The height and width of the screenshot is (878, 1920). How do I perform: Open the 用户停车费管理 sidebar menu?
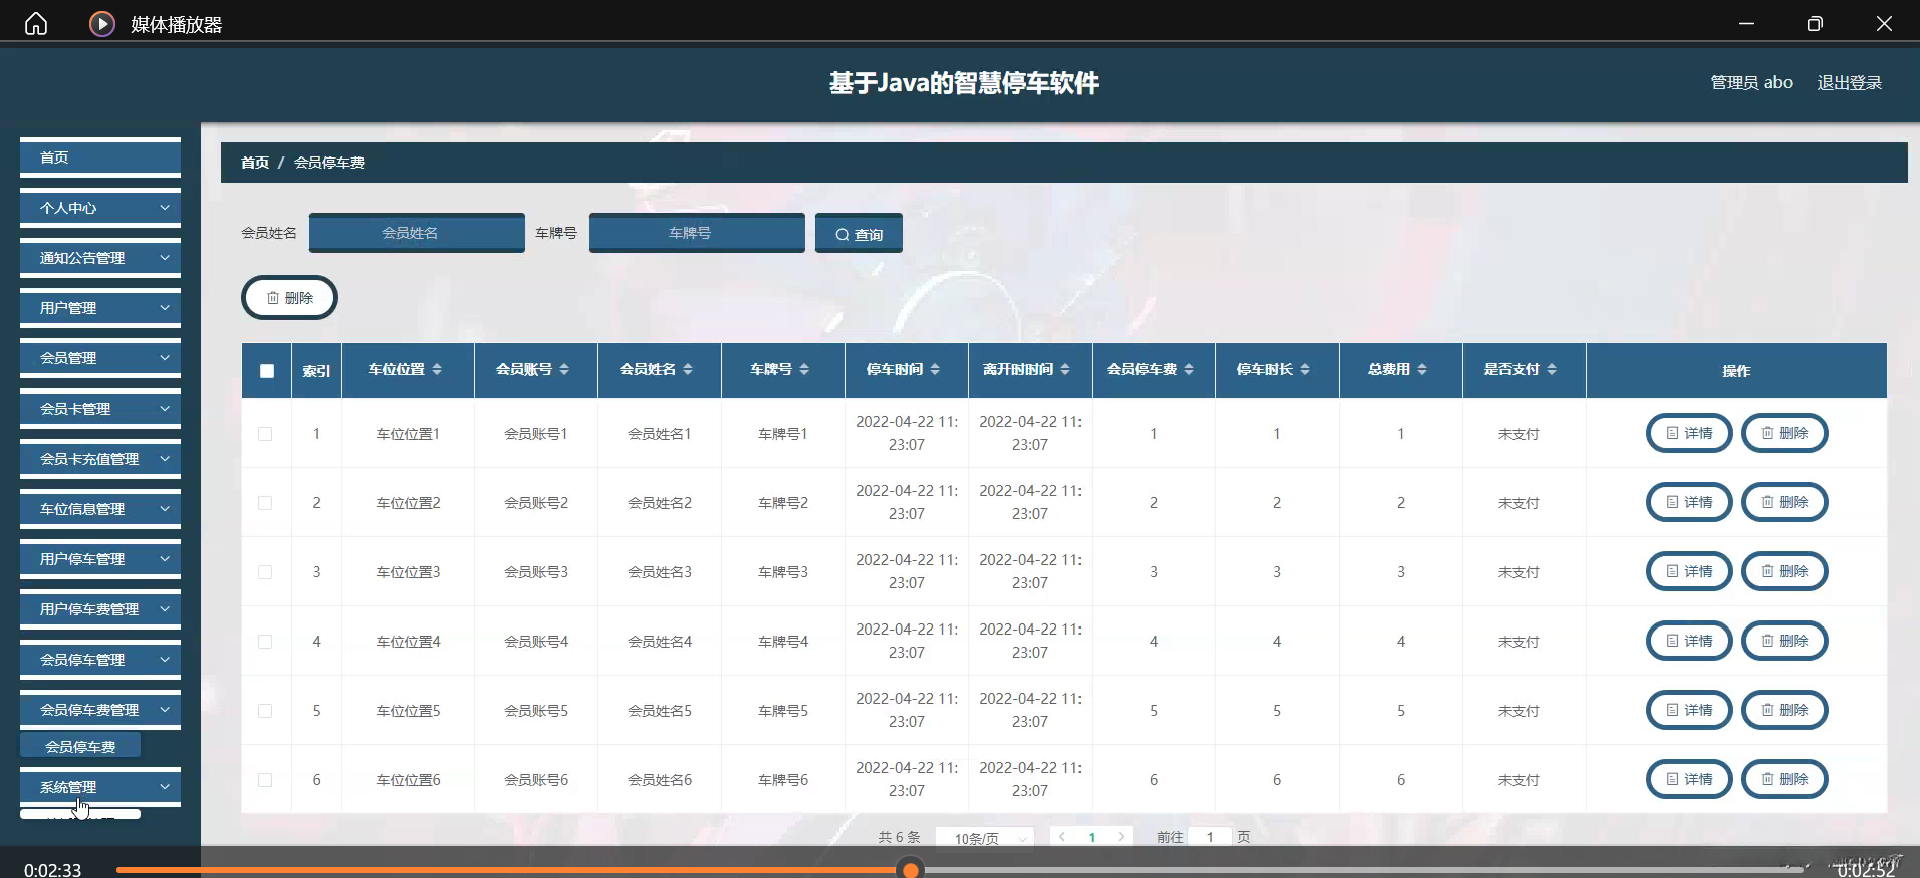point(100,609)
